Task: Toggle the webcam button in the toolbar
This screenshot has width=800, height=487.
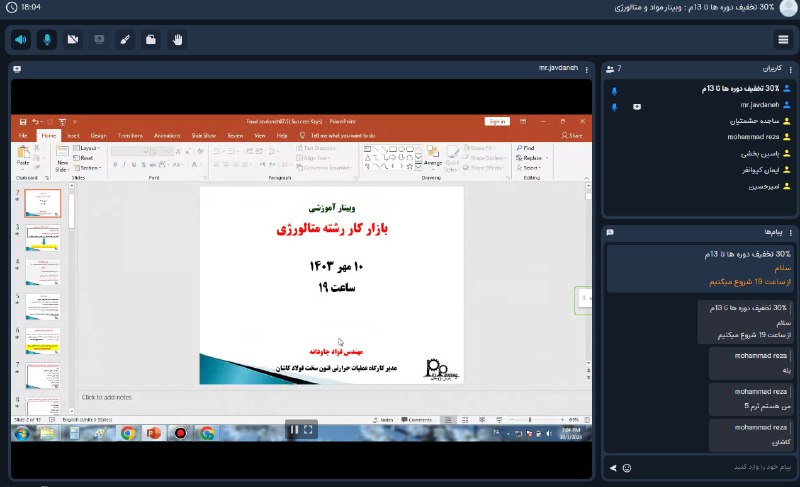Action: tap(73, 40)
